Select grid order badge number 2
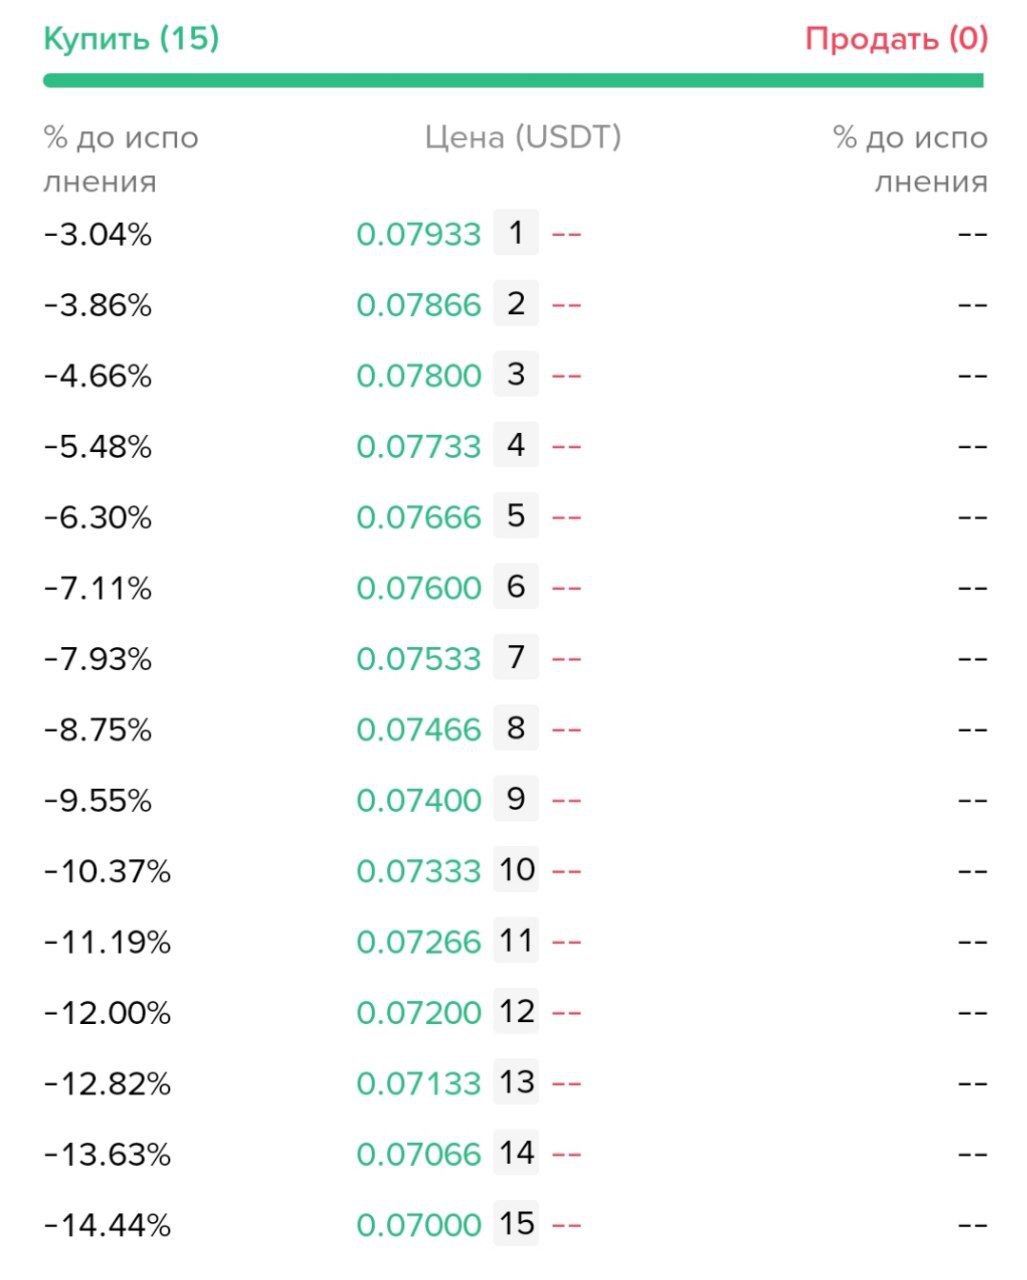Image resolution: width=1027 pixels, height=1280 pixels. click(x=516, y=304)
